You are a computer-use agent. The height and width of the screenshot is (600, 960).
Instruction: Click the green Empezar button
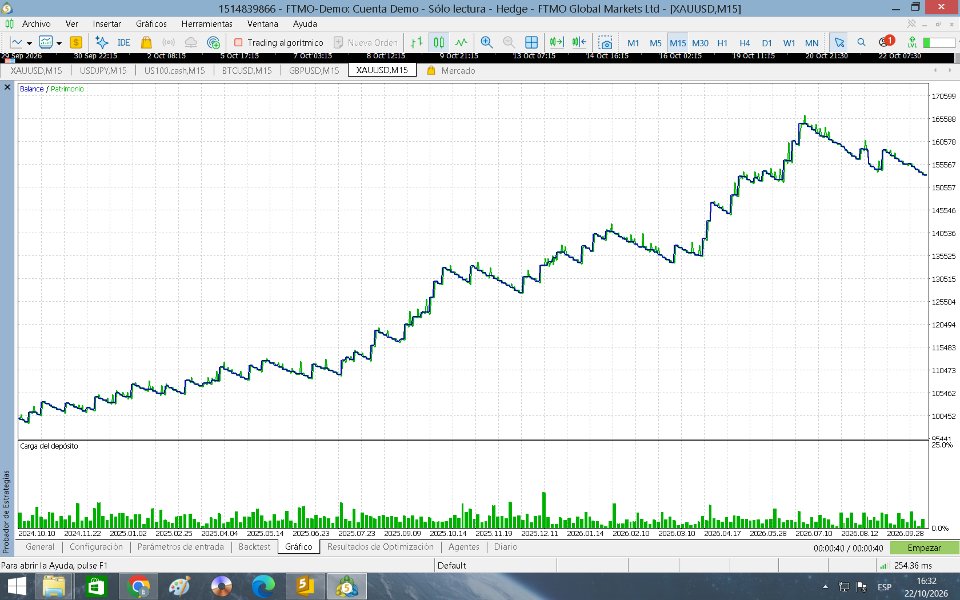click(924, 548)
